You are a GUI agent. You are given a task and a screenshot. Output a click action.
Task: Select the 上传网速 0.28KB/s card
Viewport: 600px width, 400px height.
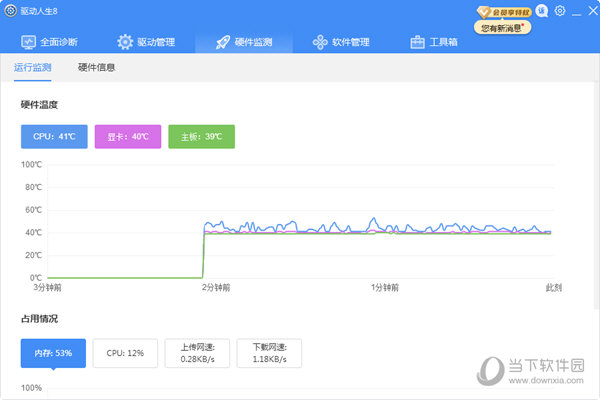click(197, 353)
